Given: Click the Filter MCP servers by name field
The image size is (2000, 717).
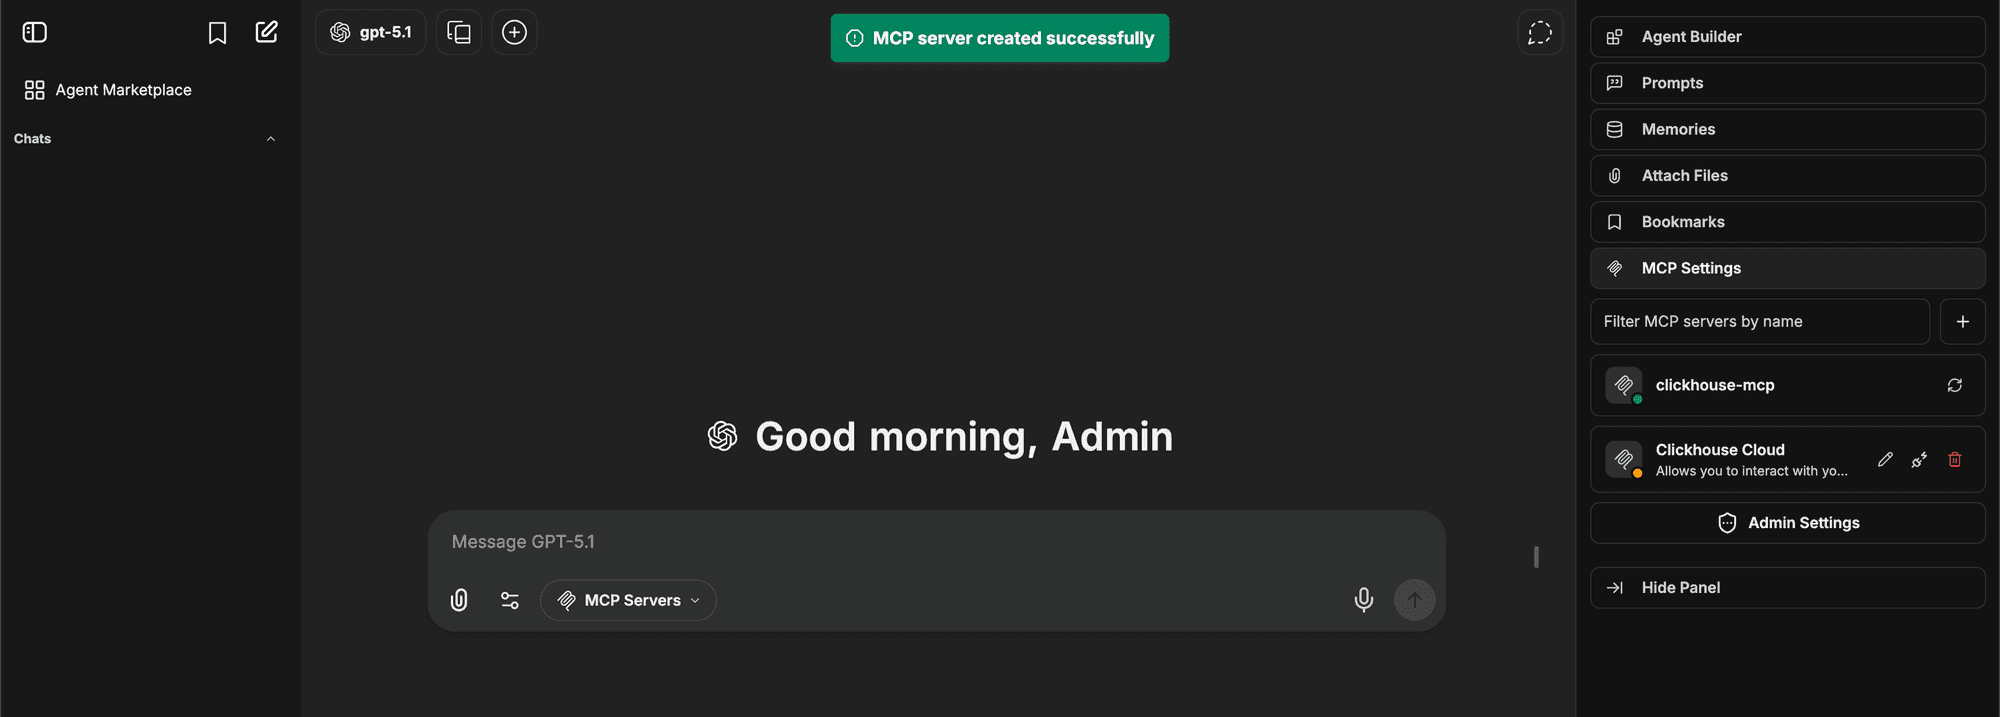Looking at the screenshot, I should pyautogui.click(x=1760, y=322).
